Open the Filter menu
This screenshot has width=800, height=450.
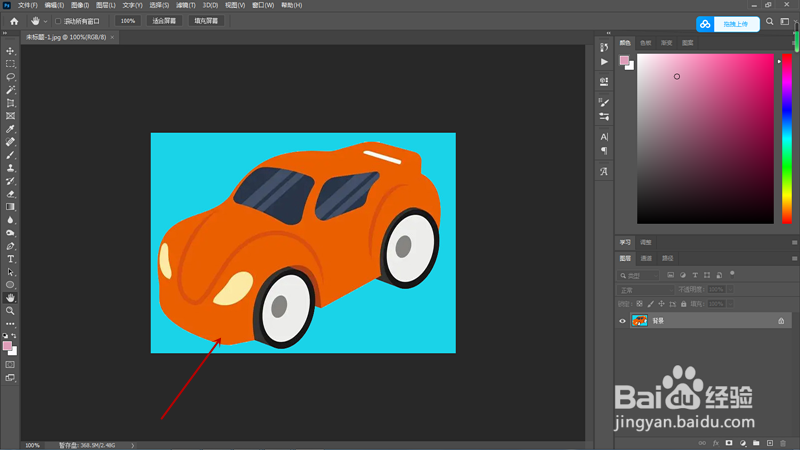[x=186, y=5]
